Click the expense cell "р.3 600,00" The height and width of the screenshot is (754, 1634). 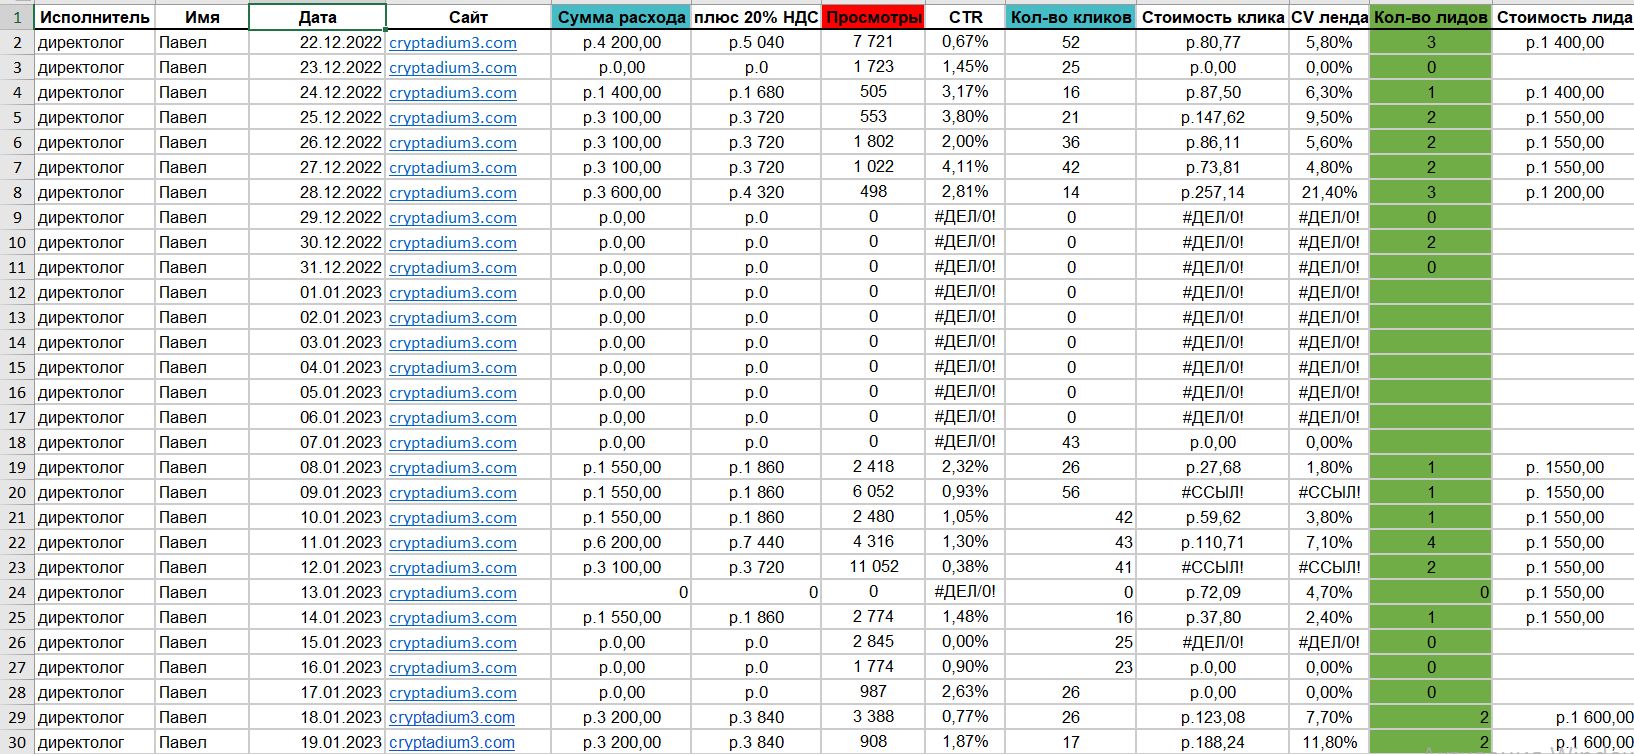pyautogui.click(x=621, y=192)
